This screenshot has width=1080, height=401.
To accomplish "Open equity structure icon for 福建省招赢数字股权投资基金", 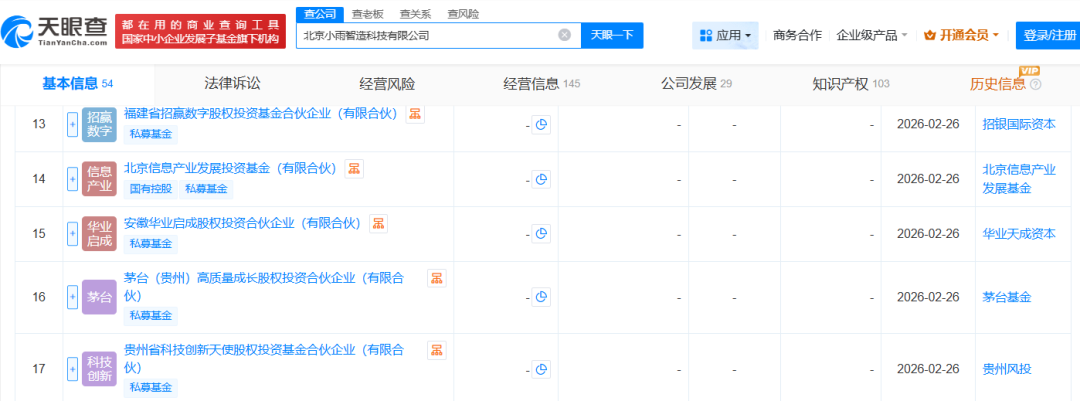I will 415,114.
